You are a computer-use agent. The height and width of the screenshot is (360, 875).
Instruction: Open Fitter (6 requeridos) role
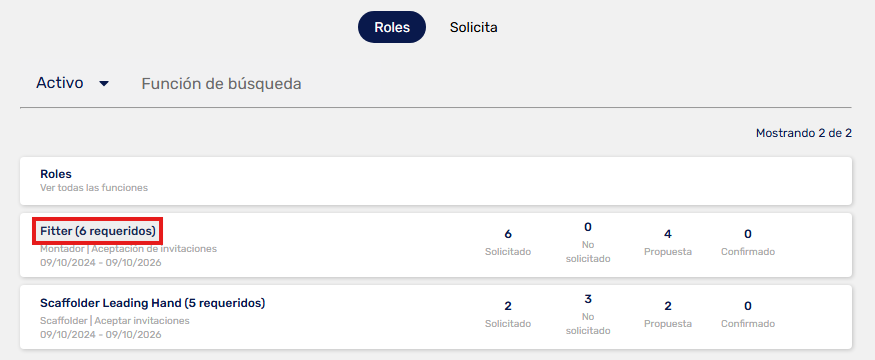[x=98, y=231]
